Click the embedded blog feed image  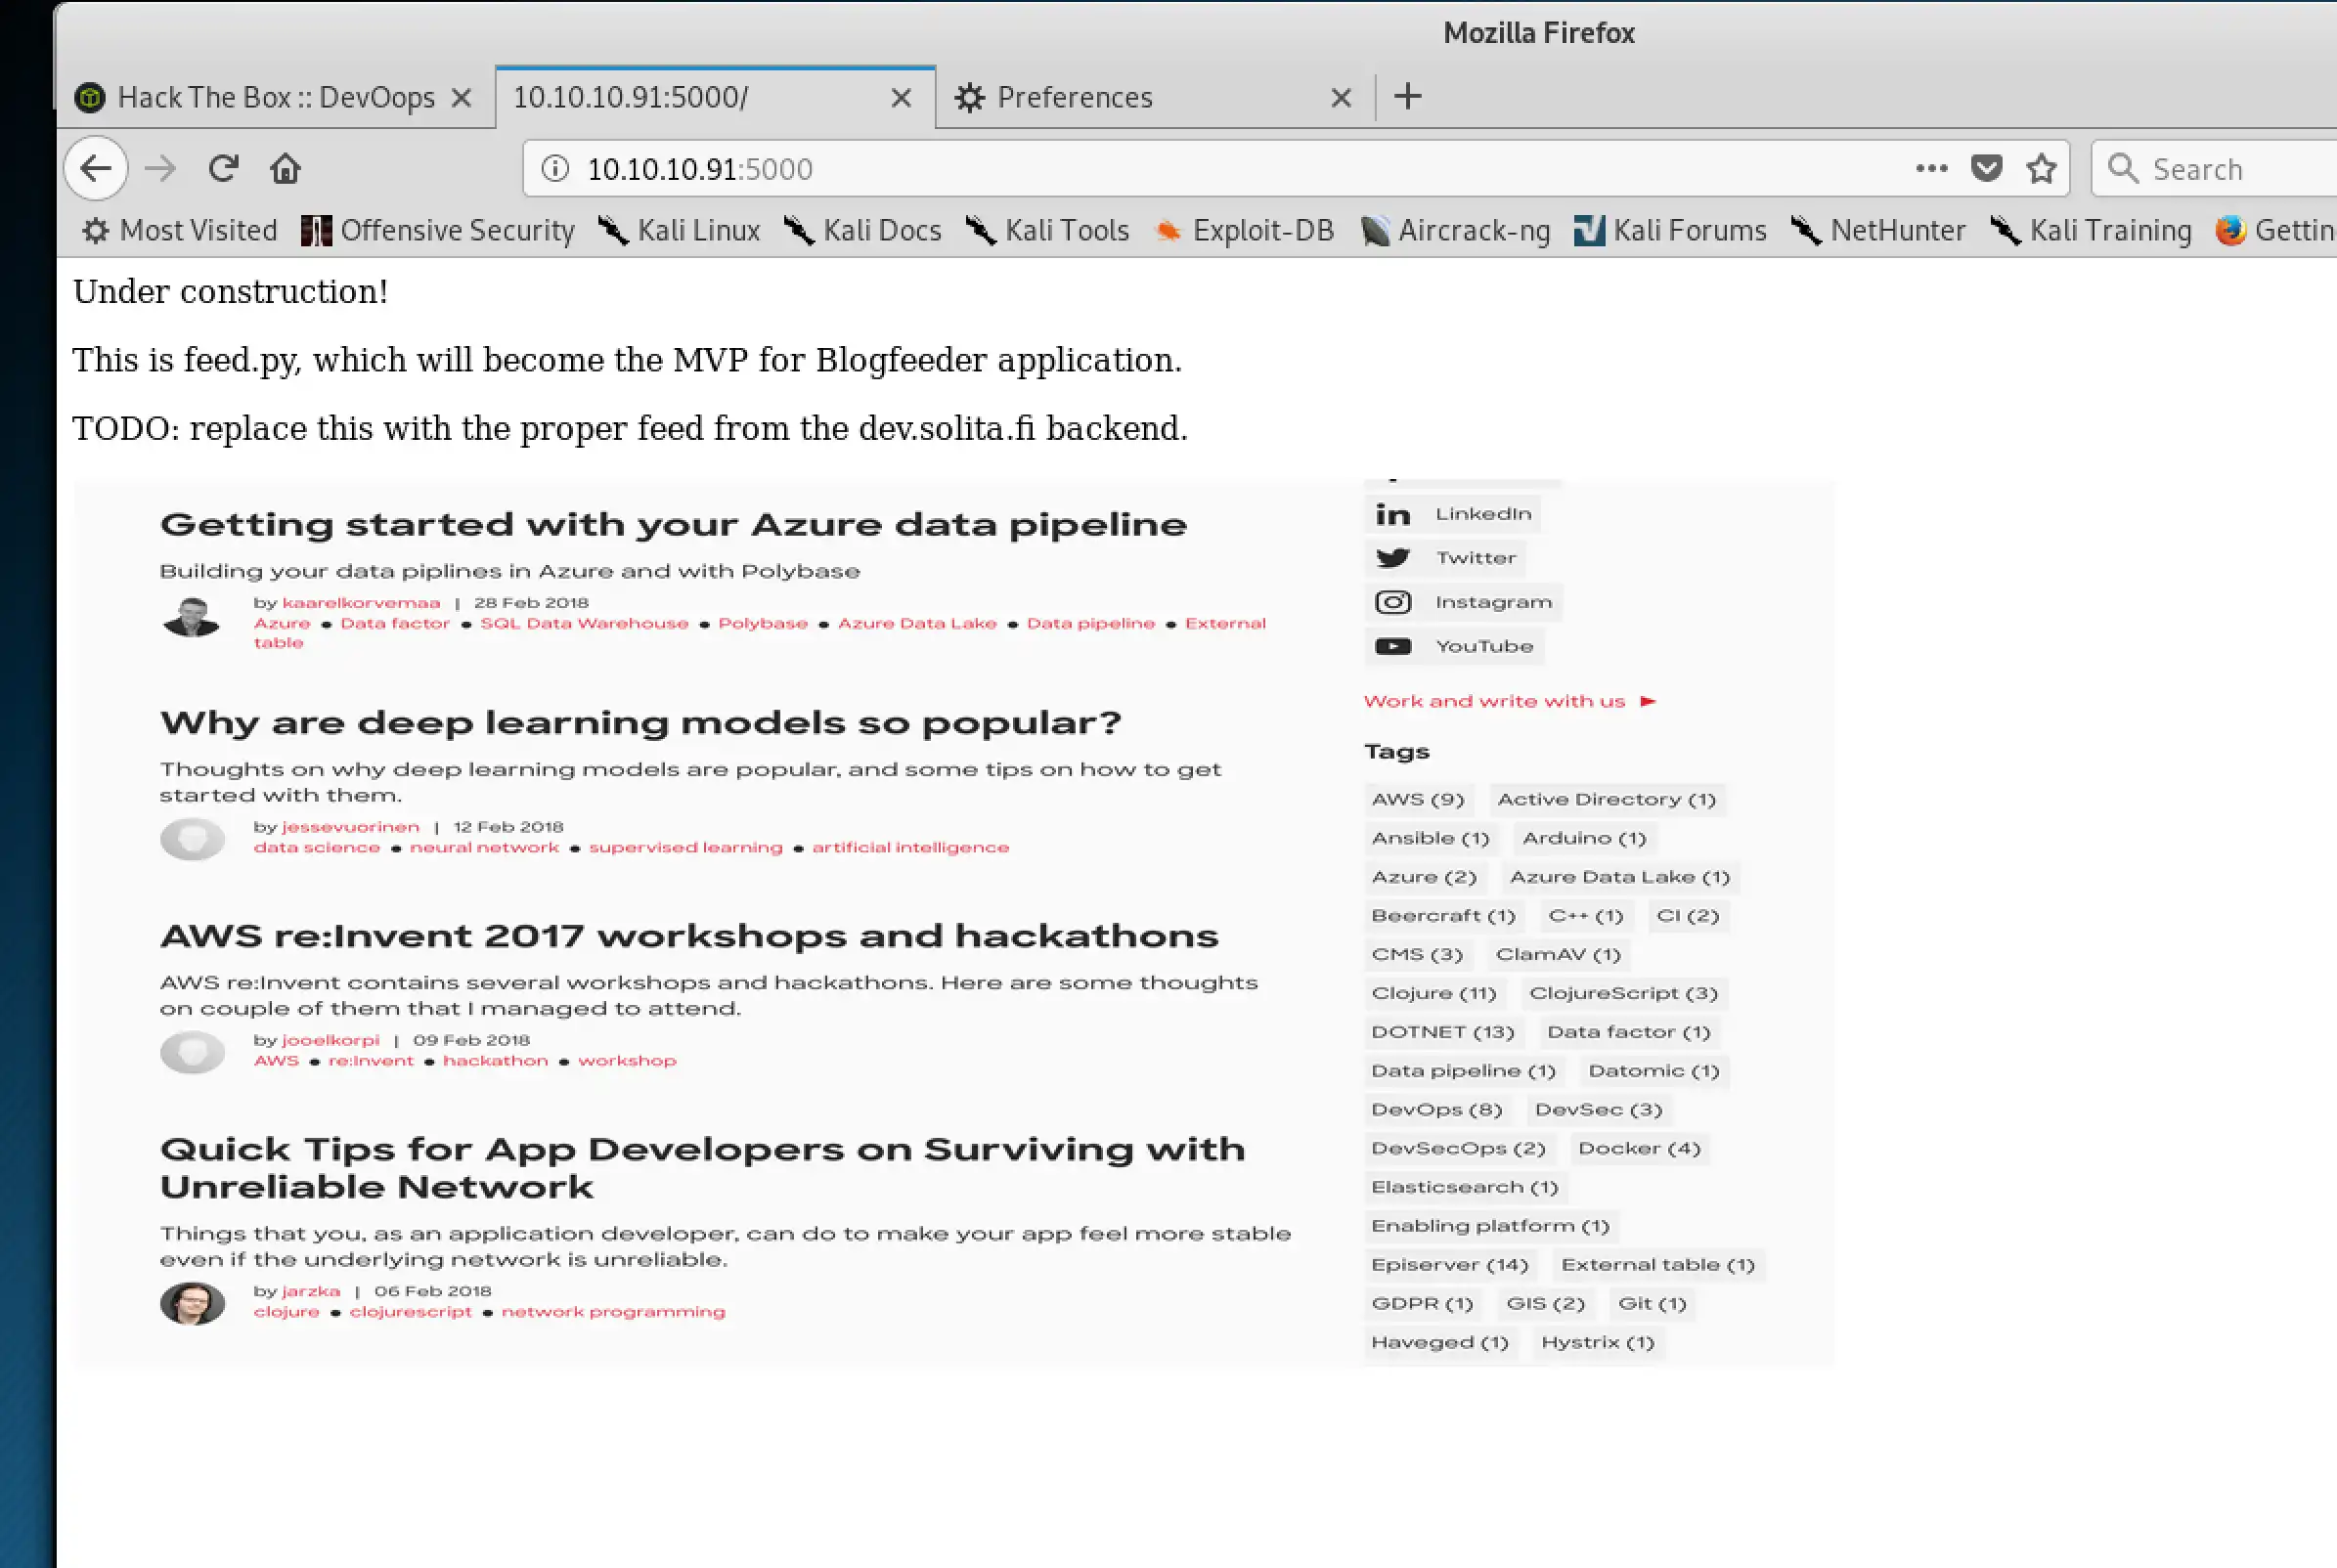tap(953, 922)
